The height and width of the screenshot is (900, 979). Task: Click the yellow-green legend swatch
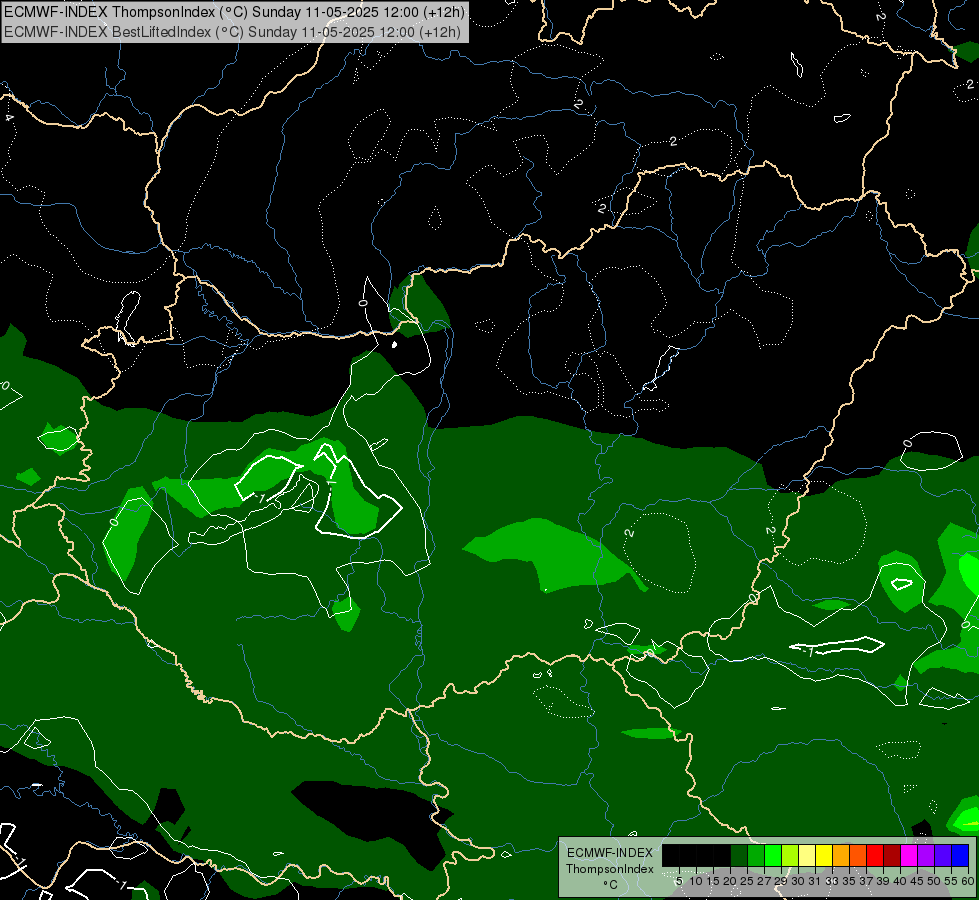pos(790,855)
